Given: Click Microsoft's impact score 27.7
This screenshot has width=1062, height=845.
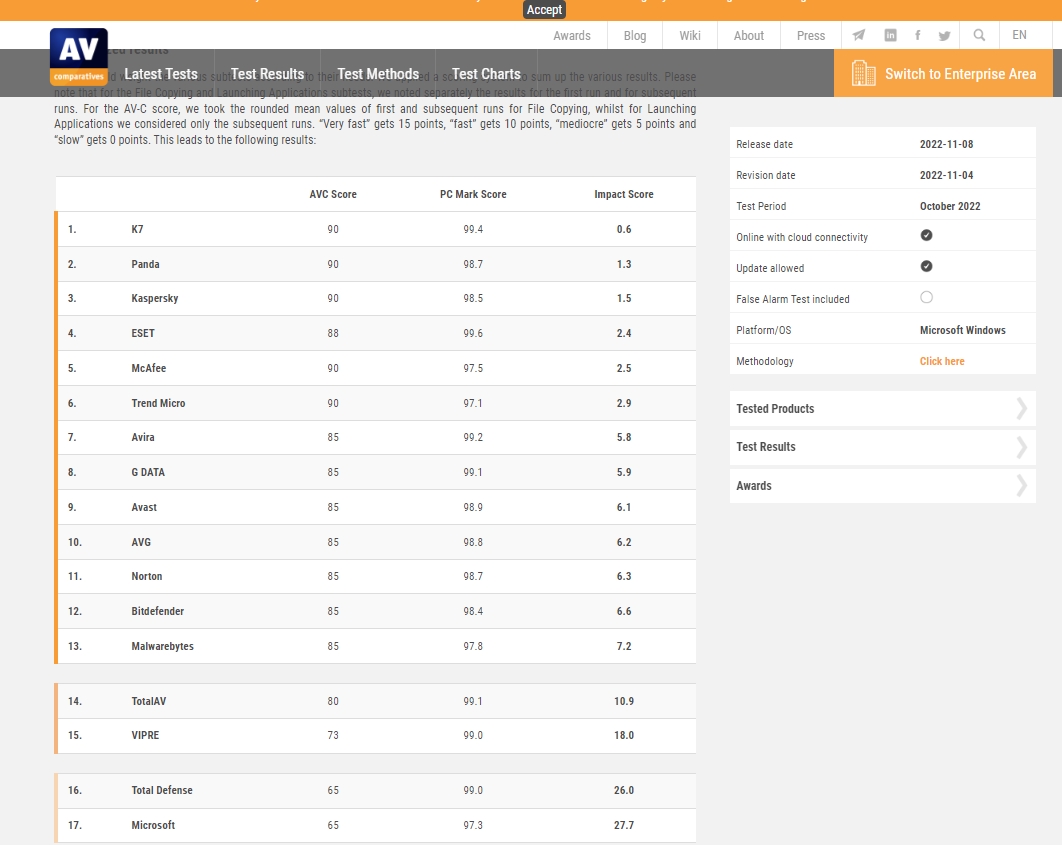Looking at the screenshot, I should coord(624,825).
